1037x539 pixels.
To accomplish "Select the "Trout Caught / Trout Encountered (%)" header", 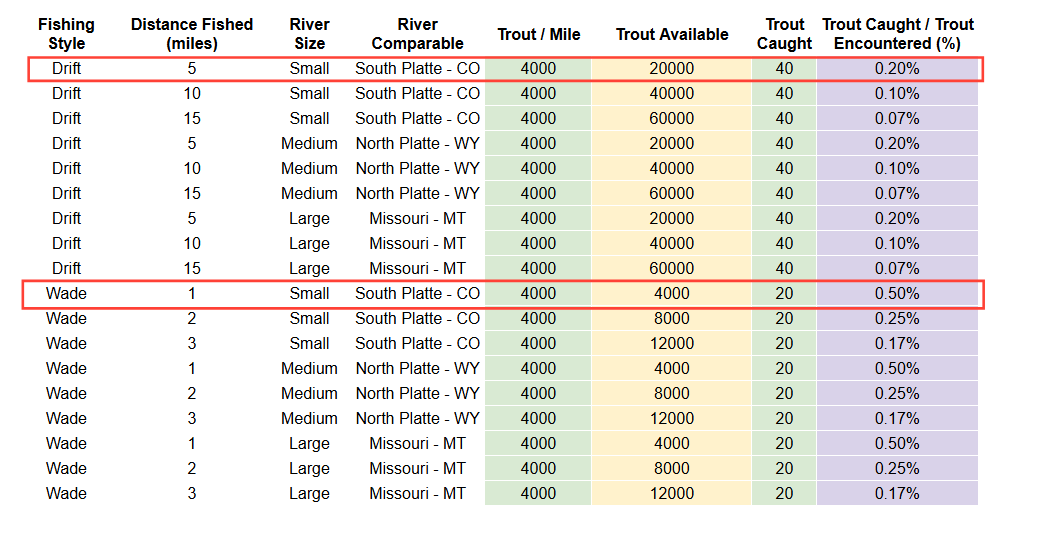I will (x=897, y=34).
